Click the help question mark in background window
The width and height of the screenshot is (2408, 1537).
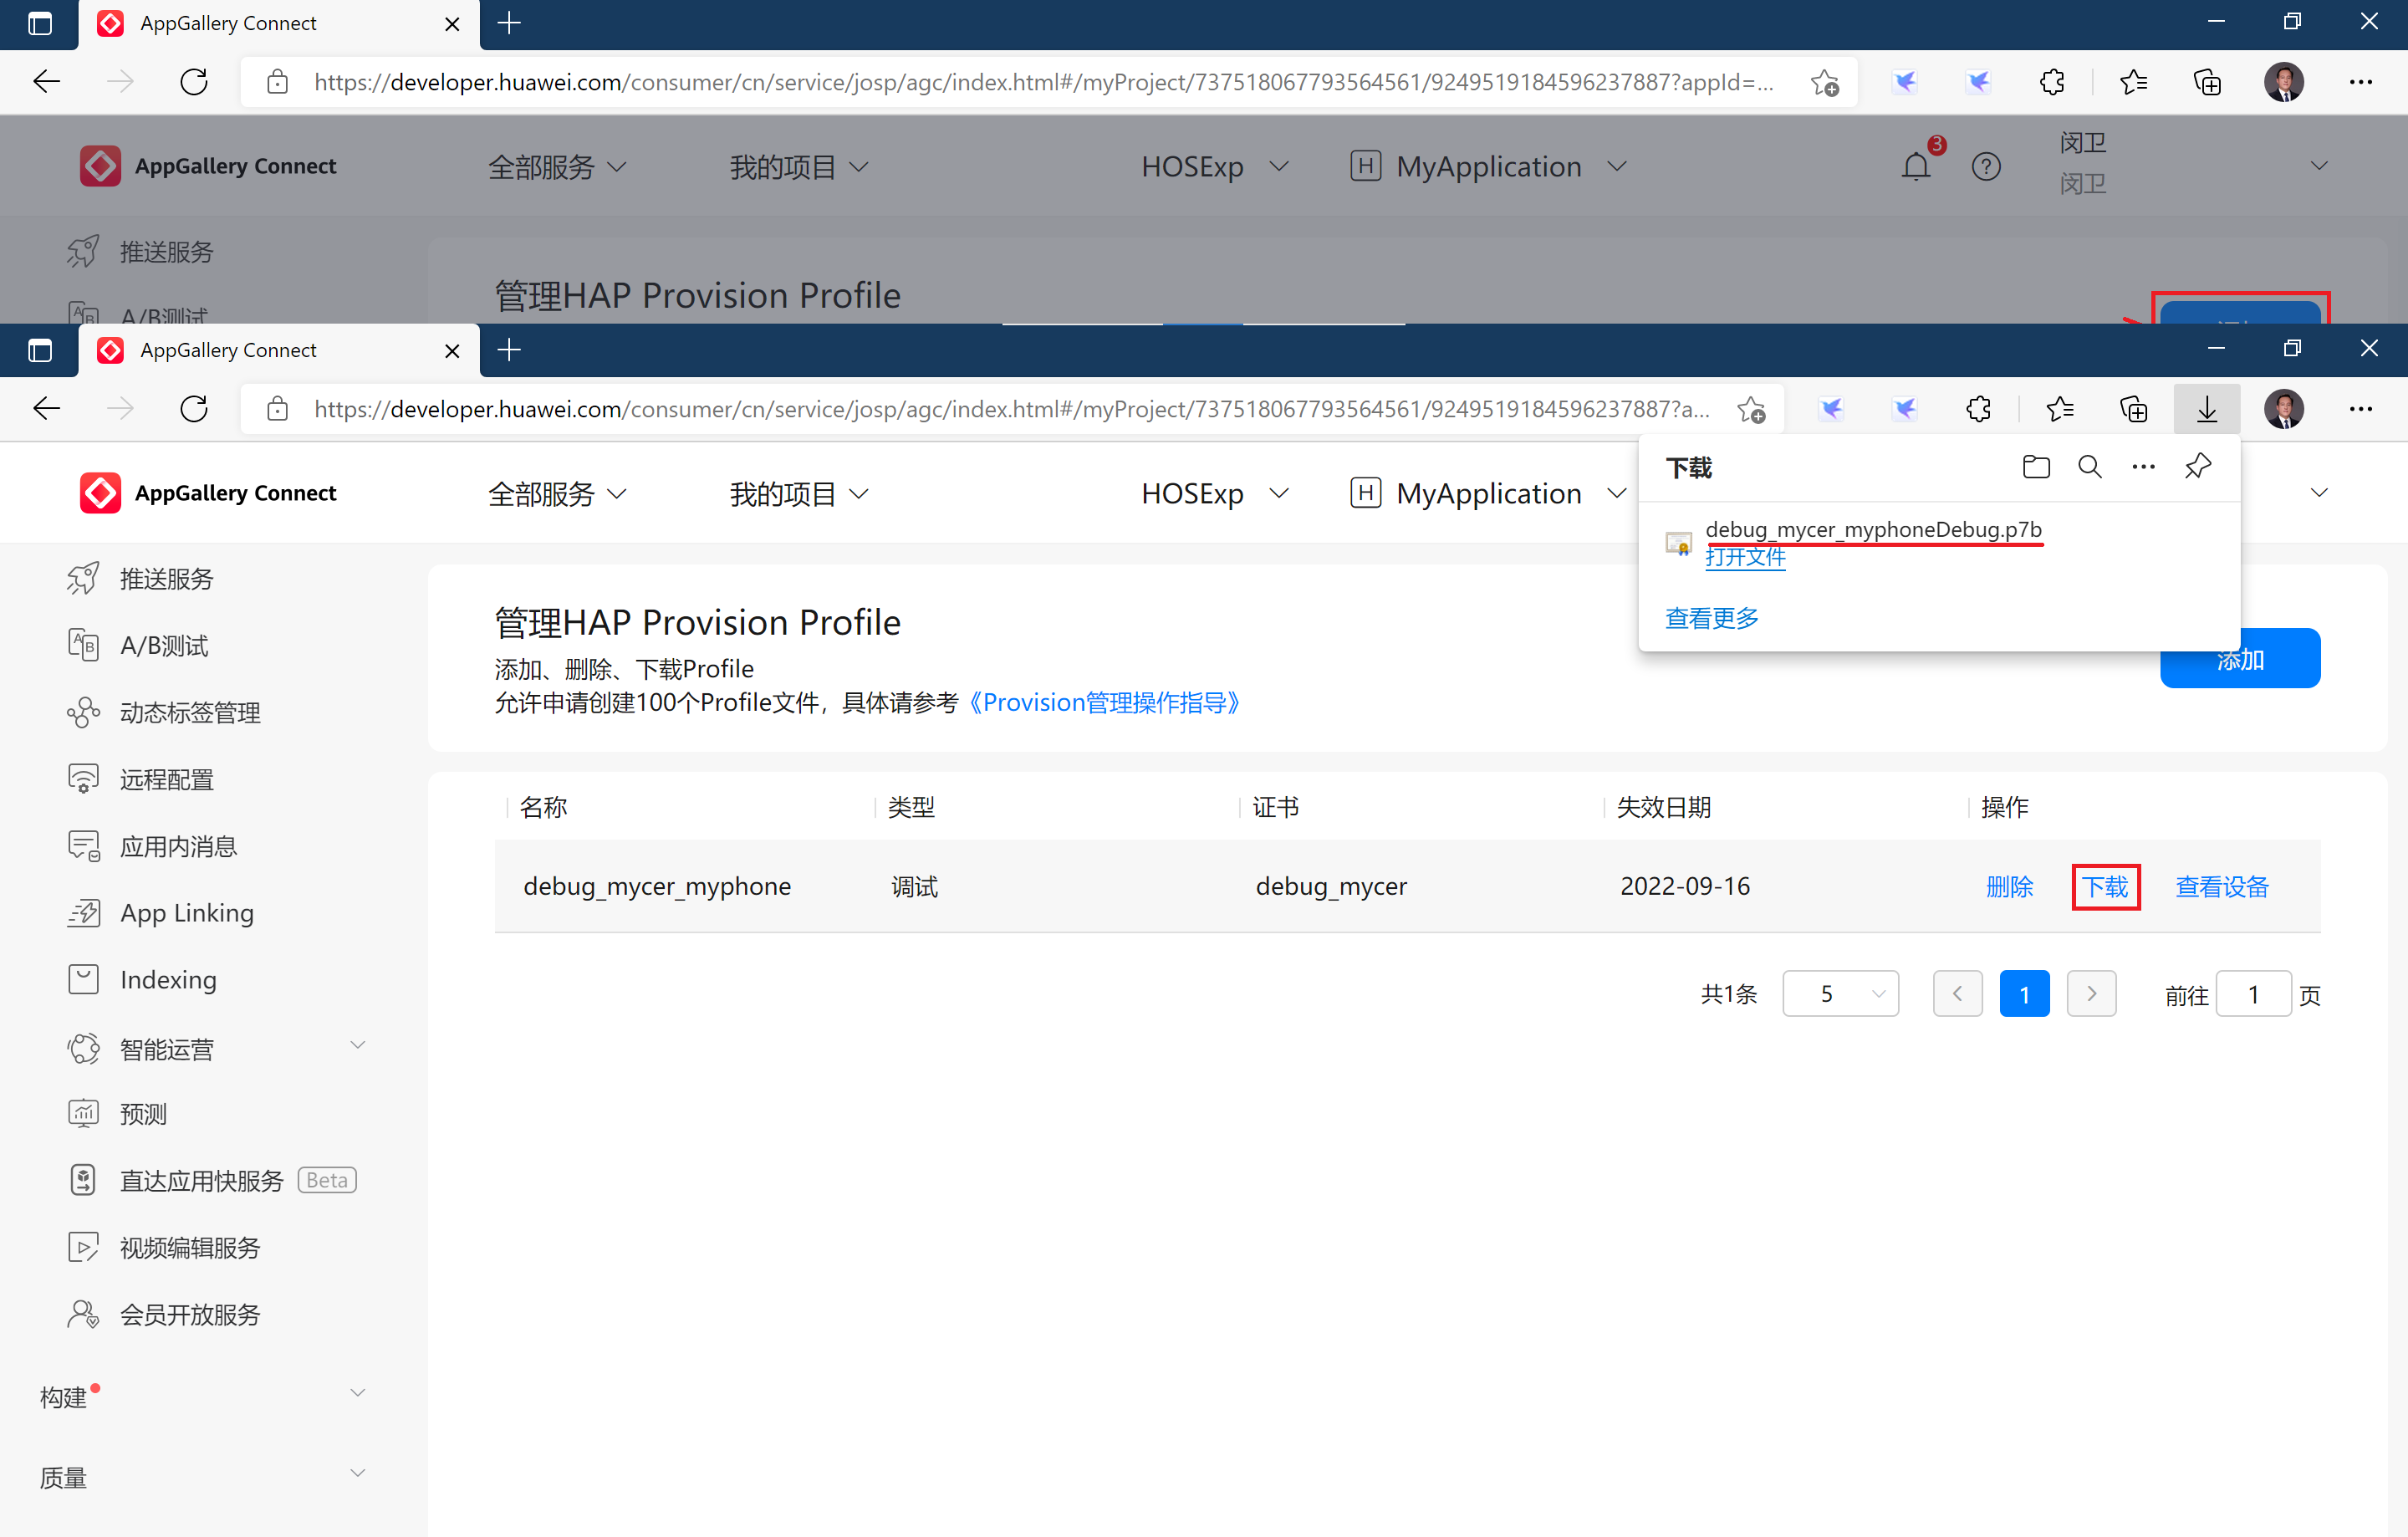[x=1986, y=166]
